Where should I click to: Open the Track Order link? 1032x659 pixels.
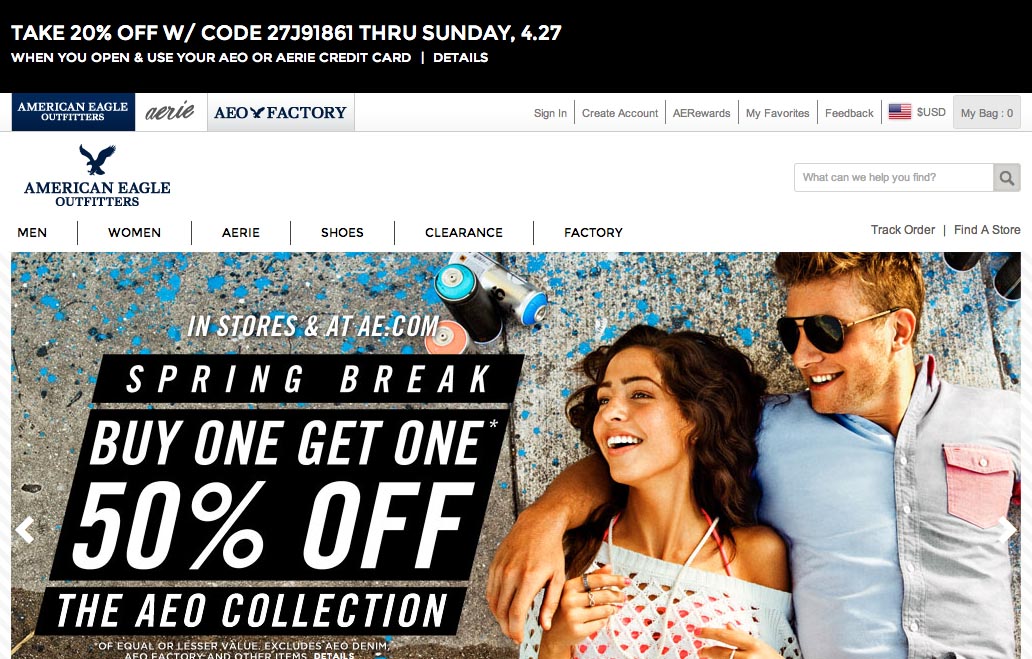[902, 230]
